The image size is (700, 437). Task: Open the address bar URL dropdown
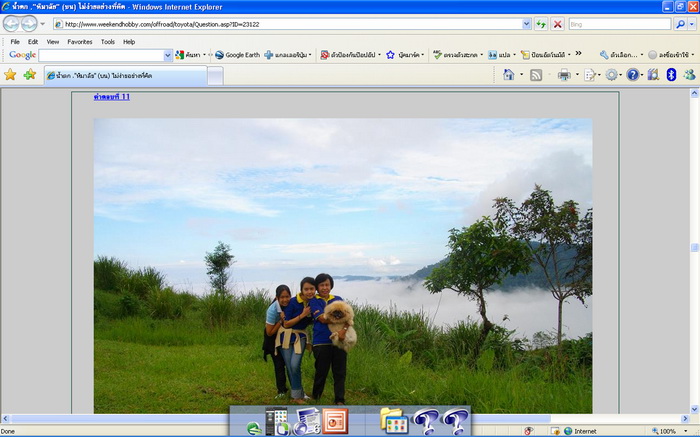(527, 24)
